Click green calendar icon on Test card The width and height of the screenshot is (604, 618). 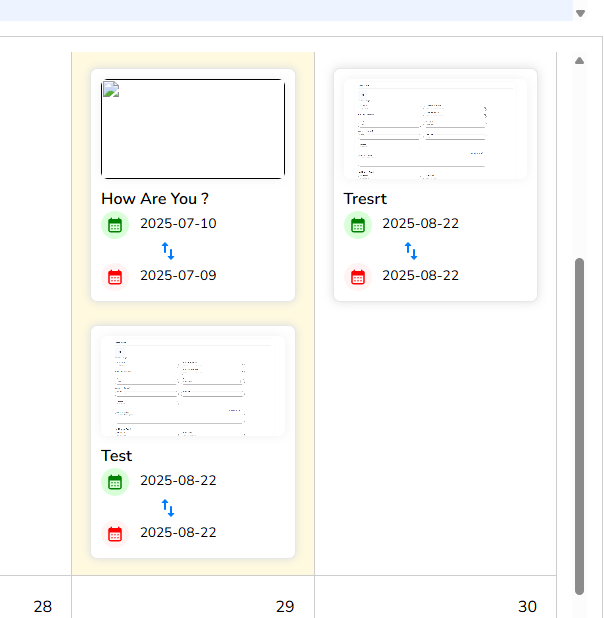pos(115,482)
